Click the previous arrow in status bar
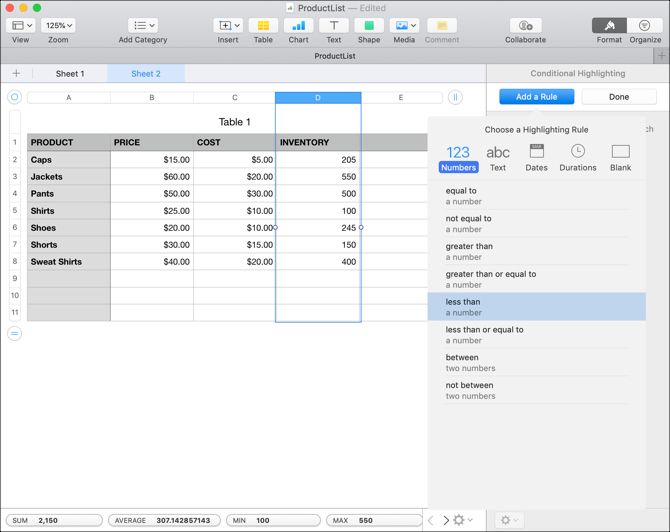This screenshot has height=532, width=670. pos(431,520)
